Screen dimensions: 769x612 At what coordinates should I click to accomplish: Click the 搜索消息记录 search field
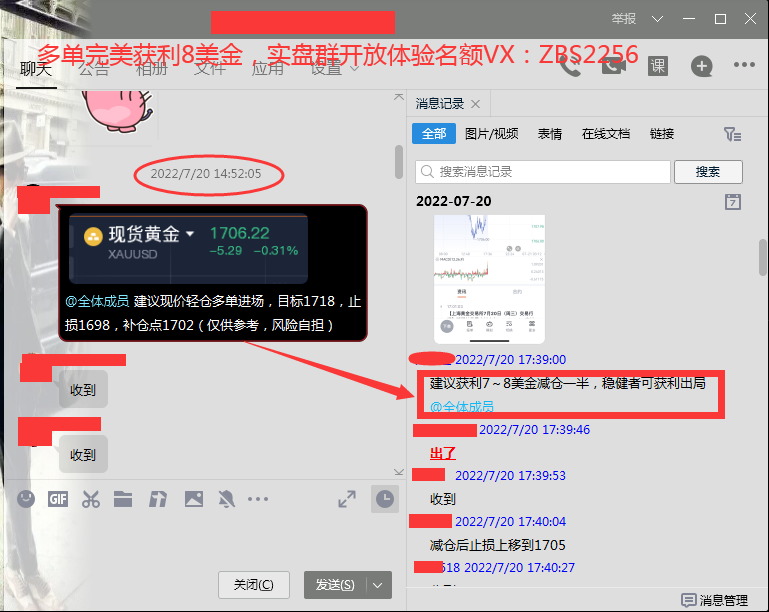542,172
